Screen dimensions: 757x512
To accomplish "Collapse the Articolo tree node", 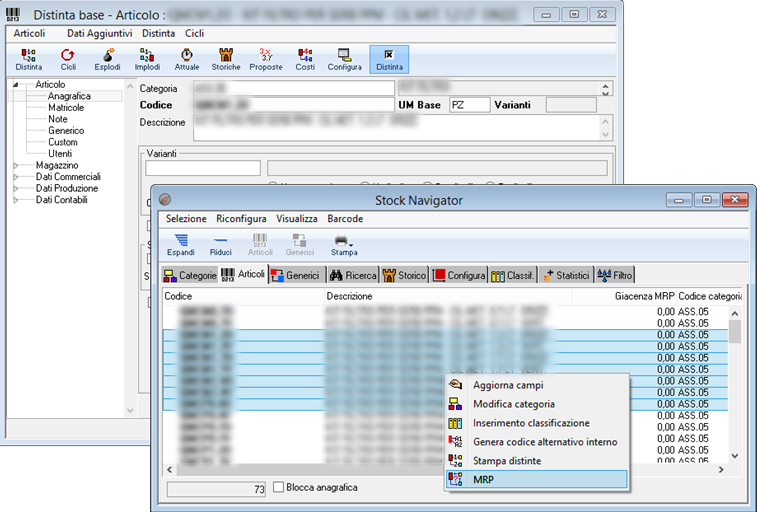I will 15,84.
